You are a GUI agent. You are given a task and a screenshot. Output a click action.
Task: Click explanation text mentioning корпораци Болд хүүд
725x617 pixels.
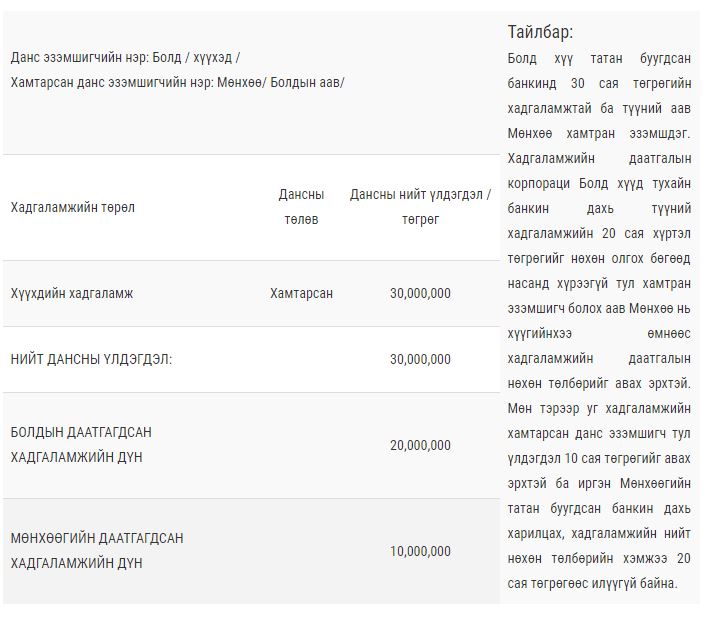599,183
